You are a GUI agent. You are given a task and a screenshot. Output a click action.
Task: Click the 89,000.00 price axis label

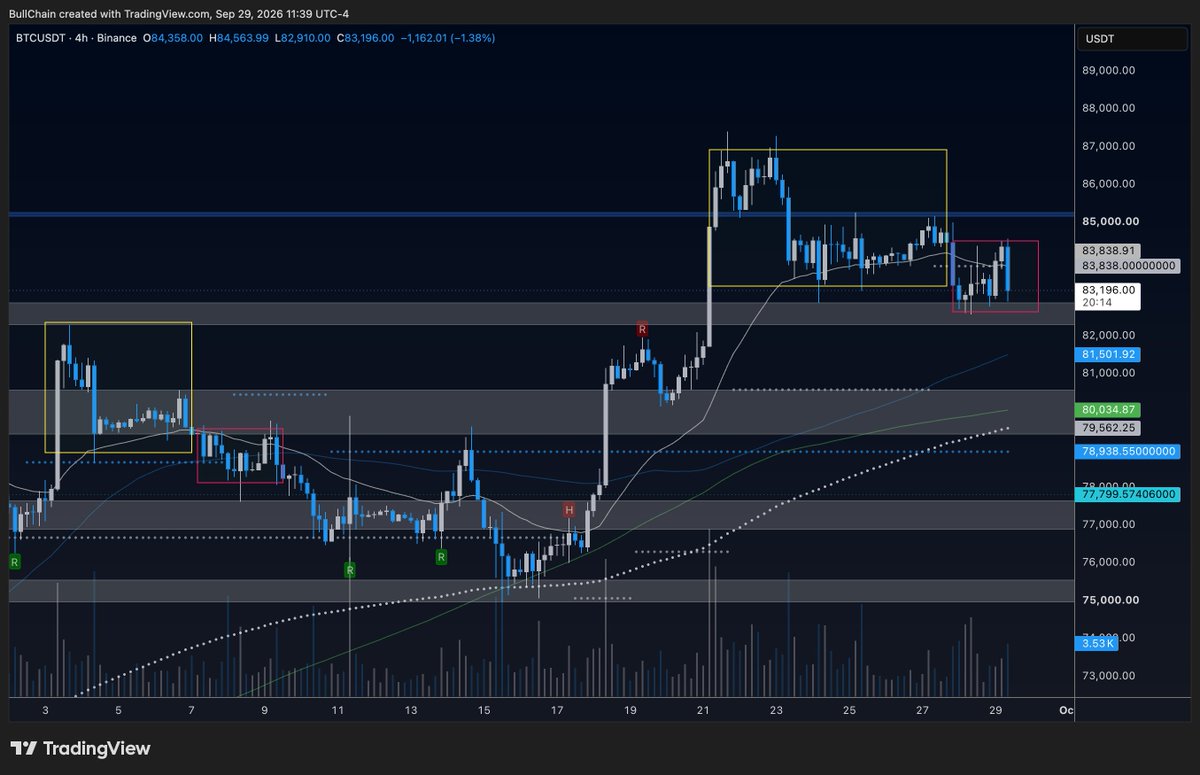(1108, 71)
